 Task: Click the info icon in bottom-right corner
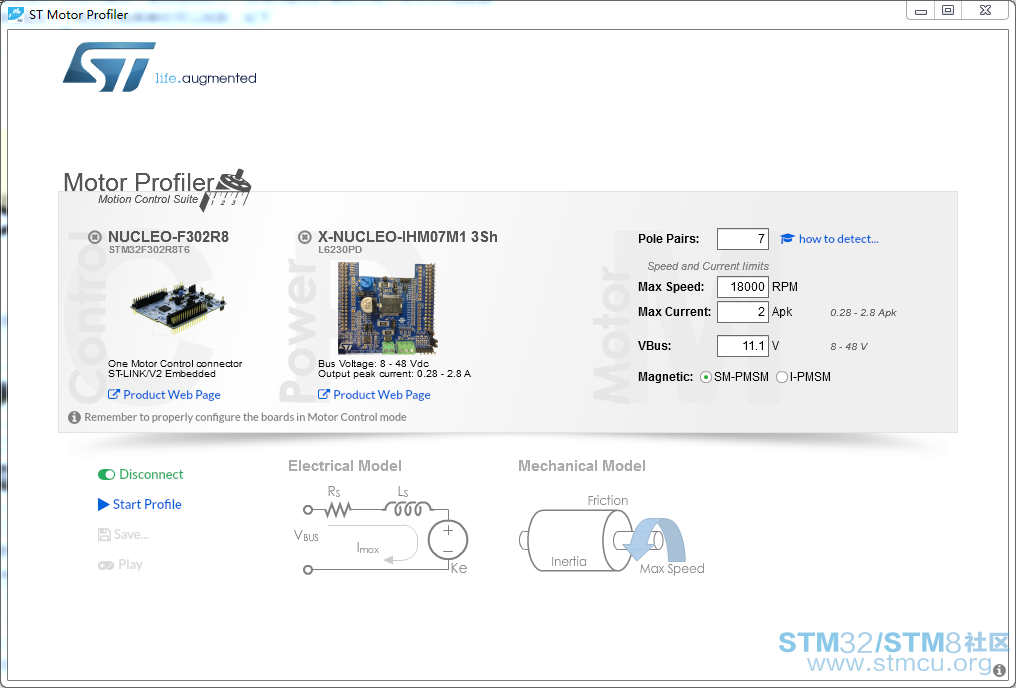(x=999, y=671)
